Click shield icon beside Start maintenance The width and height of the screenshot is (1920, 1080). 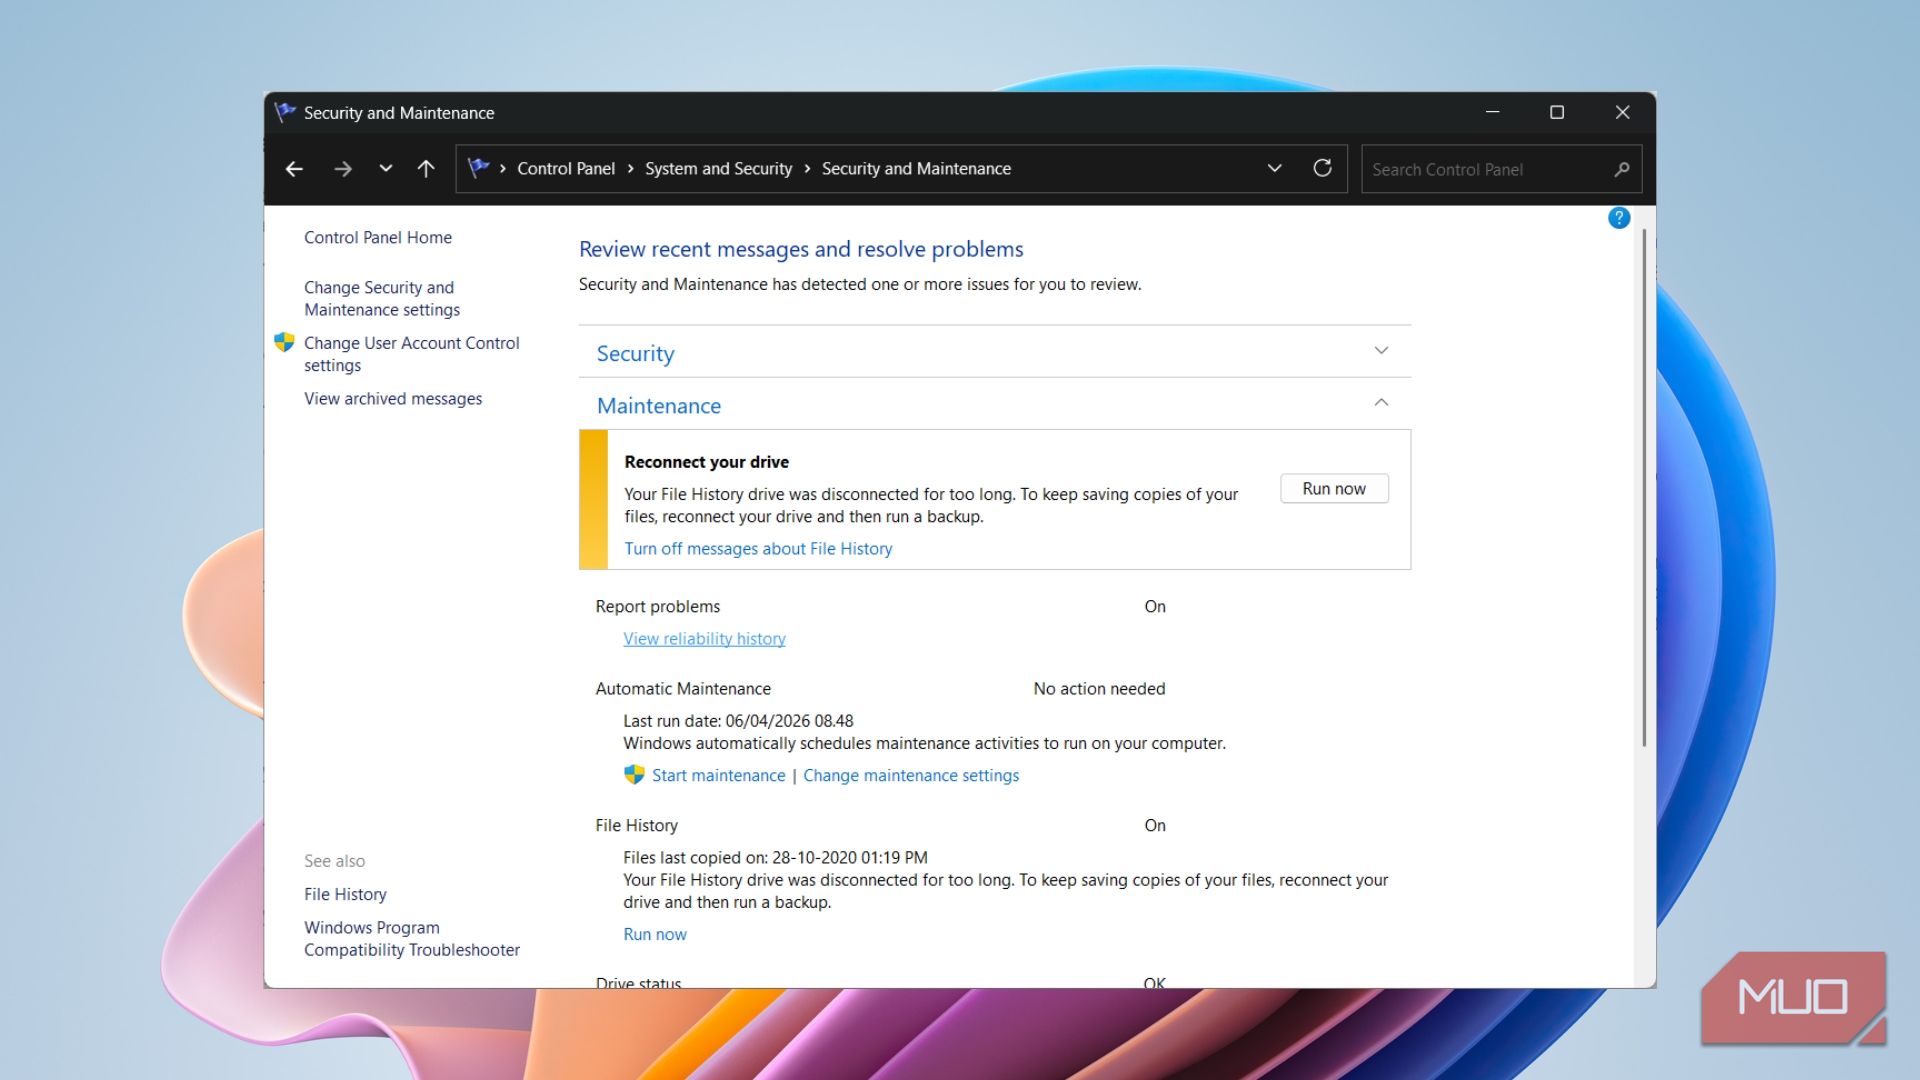click(634, 775)
